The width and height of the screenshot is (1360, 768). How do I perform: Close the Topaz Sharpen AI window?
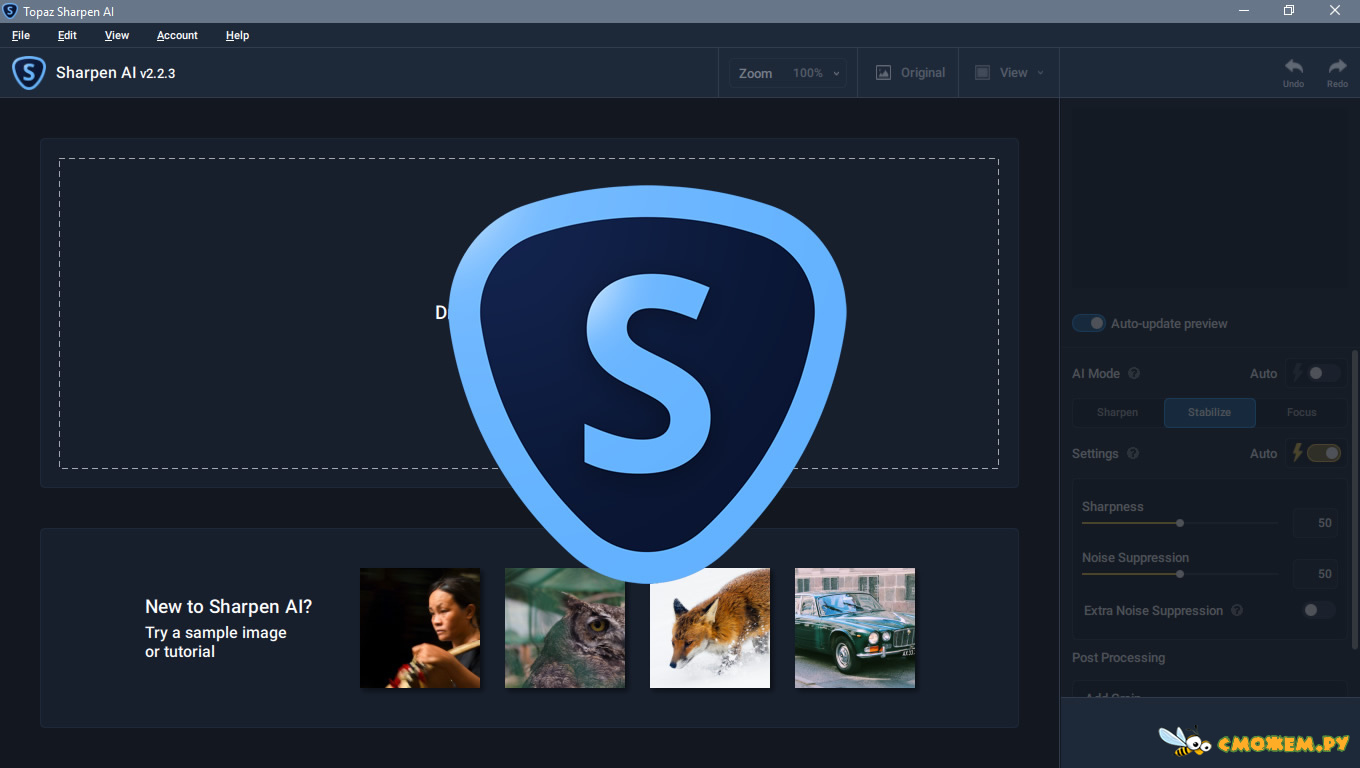(1336, 11)
